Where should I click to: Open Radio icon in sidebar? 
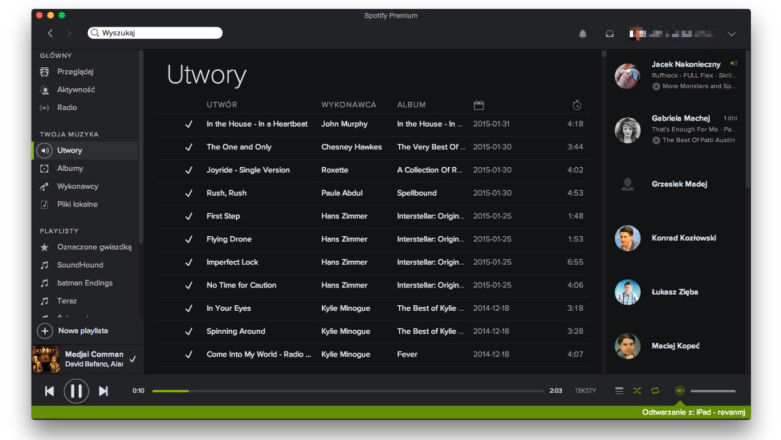tap(44, 108)
